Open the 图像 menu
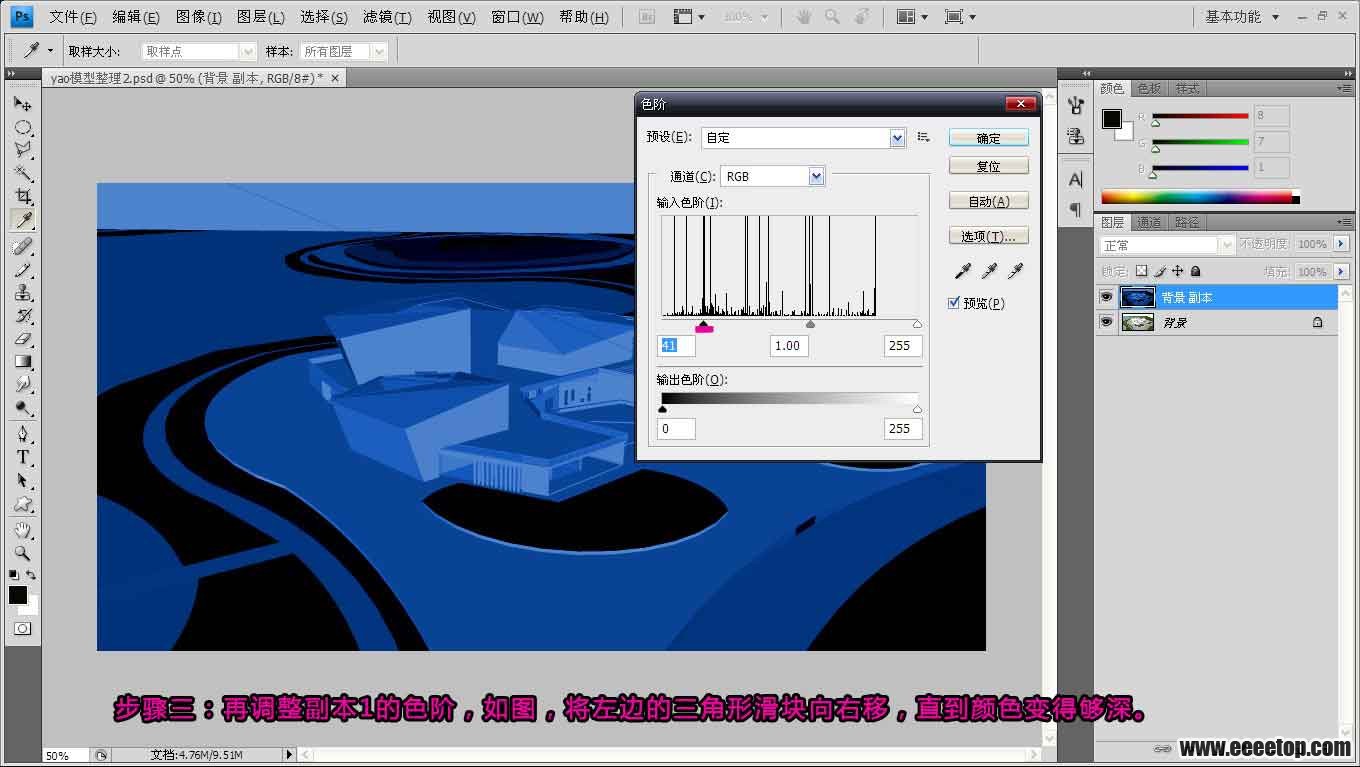Image resolution: width=1360 pixels, height=767 pixels. pyautogui.click(x=198, y=17)
